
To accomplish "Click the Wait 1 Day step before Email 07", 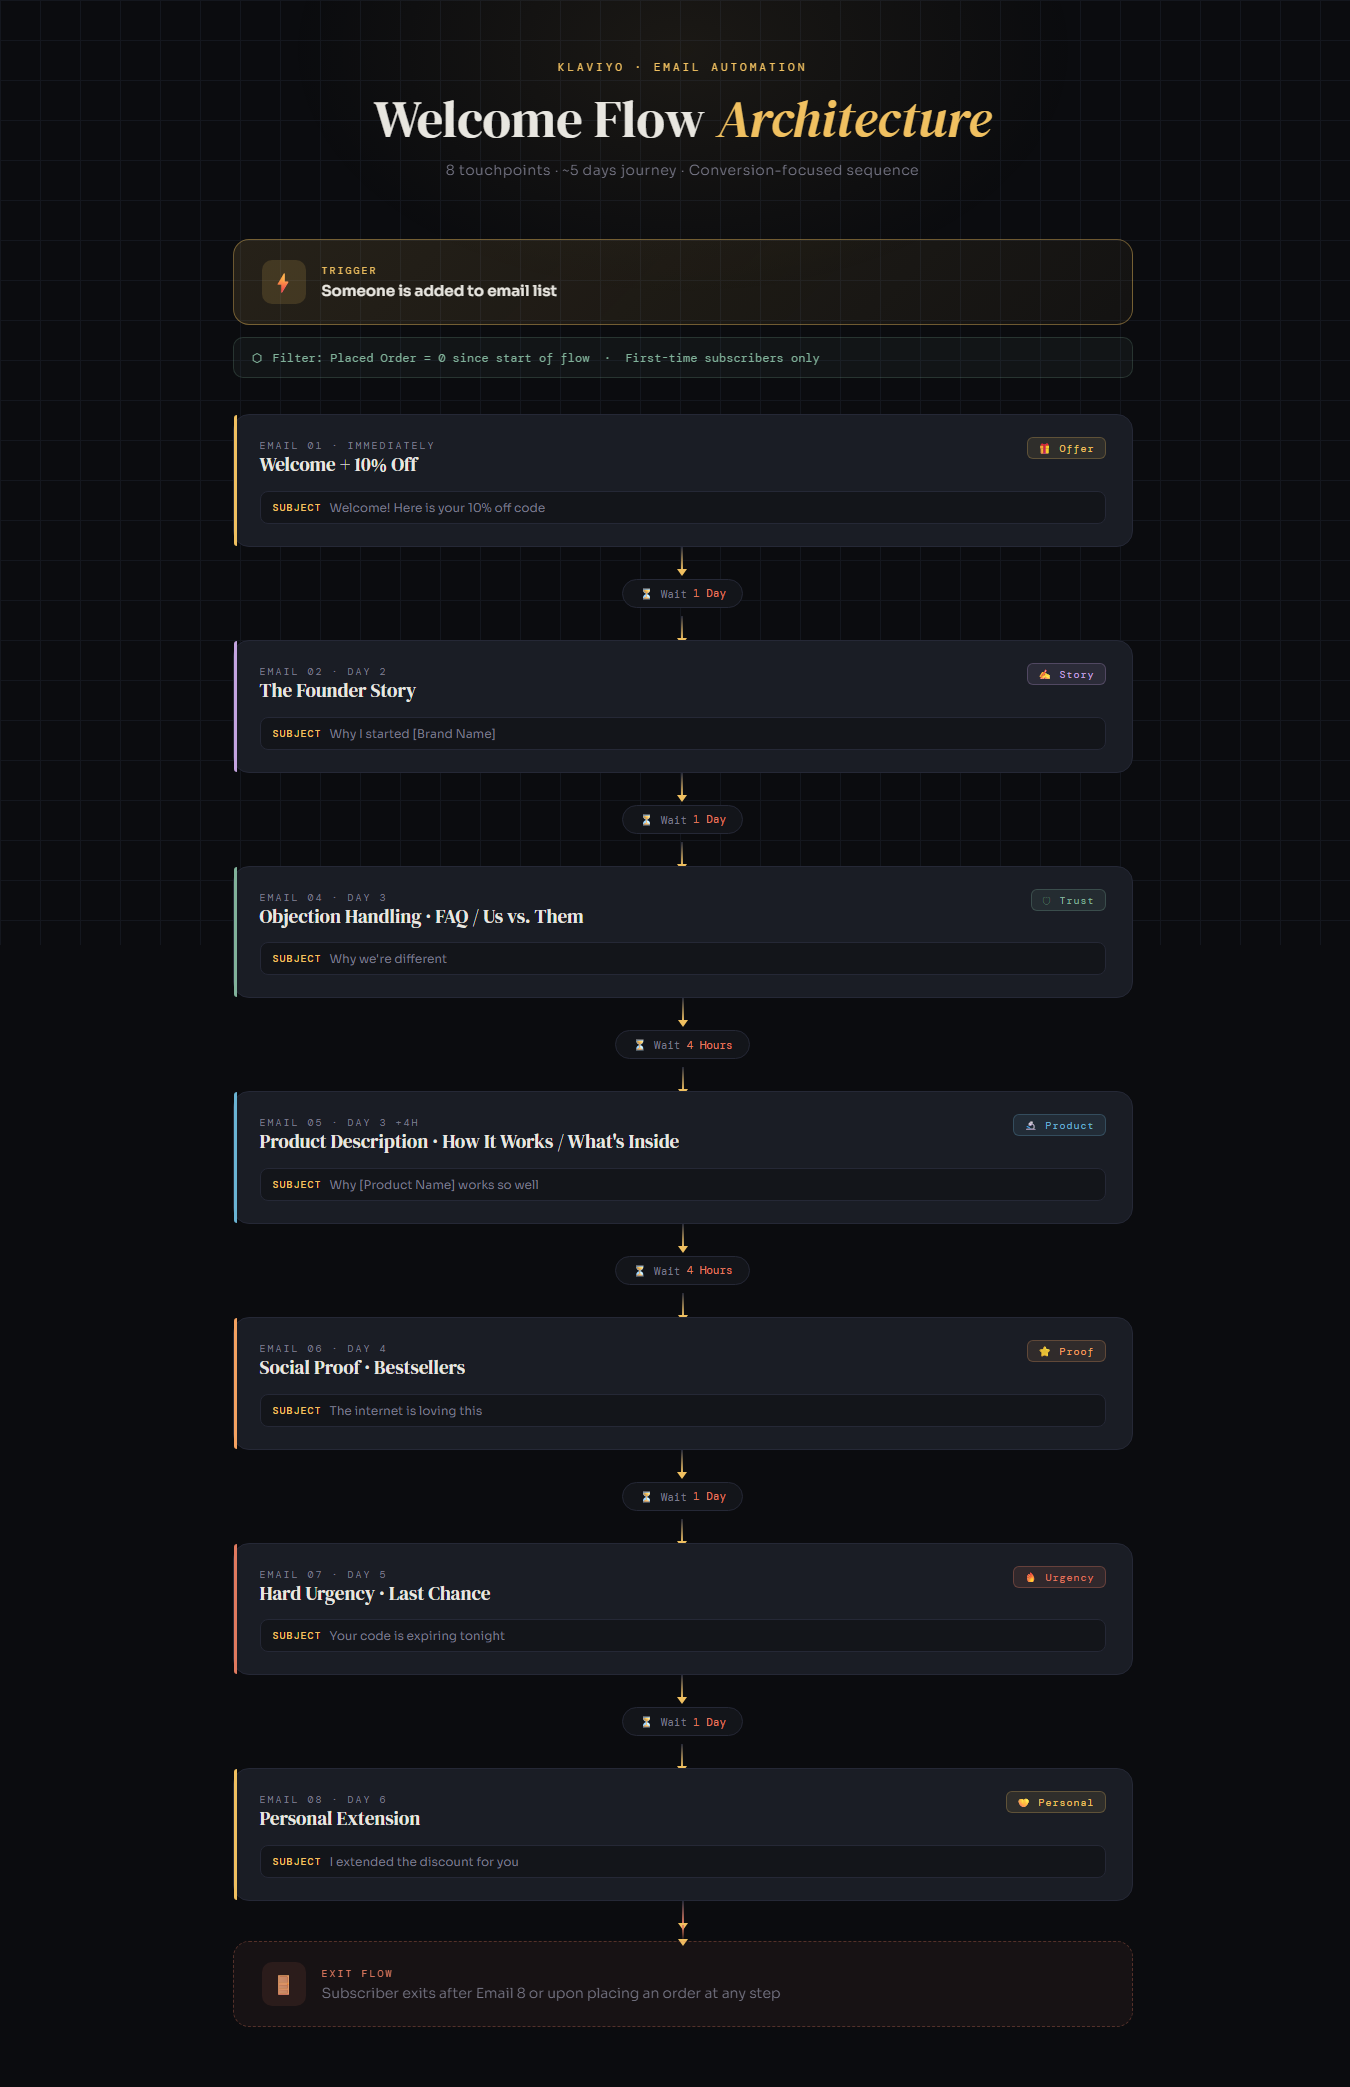I will pyautogui.click(x=682, y=1497).
